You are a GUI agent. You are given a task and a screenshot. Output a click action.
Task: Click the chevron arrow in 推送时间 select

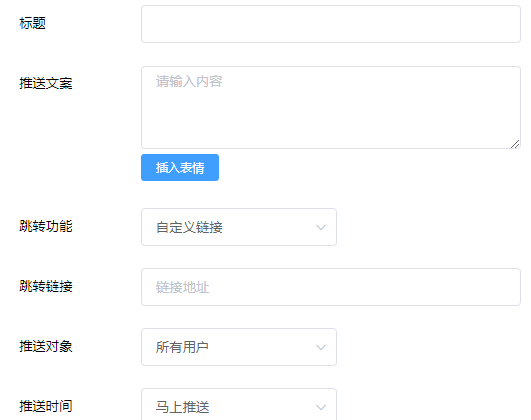tap(321, 407)
